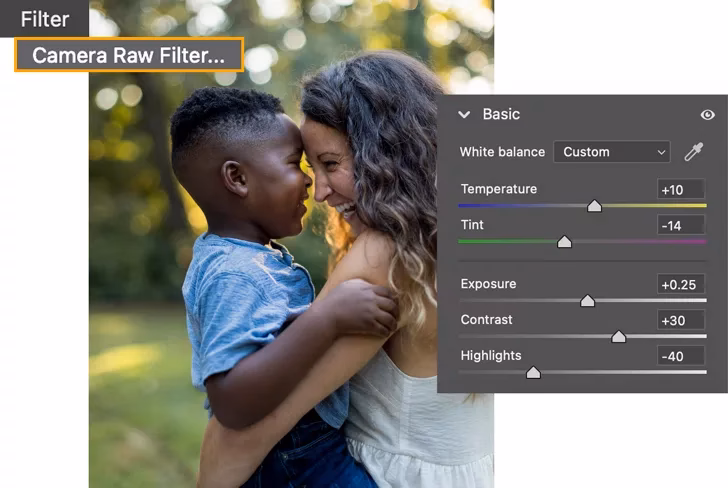Click the Basic panel title text
The width and height of the screenshot is (728, 488).
click(501, 114)
